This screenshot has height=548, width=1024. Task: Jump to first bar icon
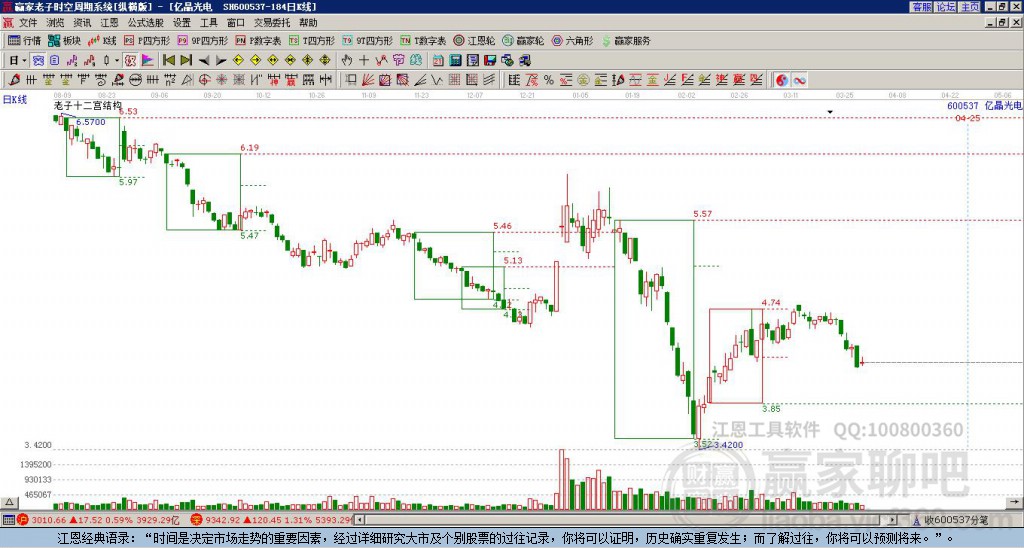tap(168, 60)
